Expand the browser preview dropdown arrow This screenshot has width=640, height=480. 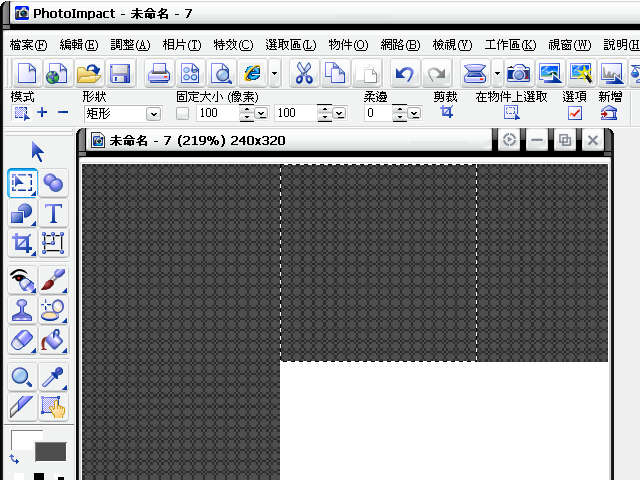[x=274, y=74]
